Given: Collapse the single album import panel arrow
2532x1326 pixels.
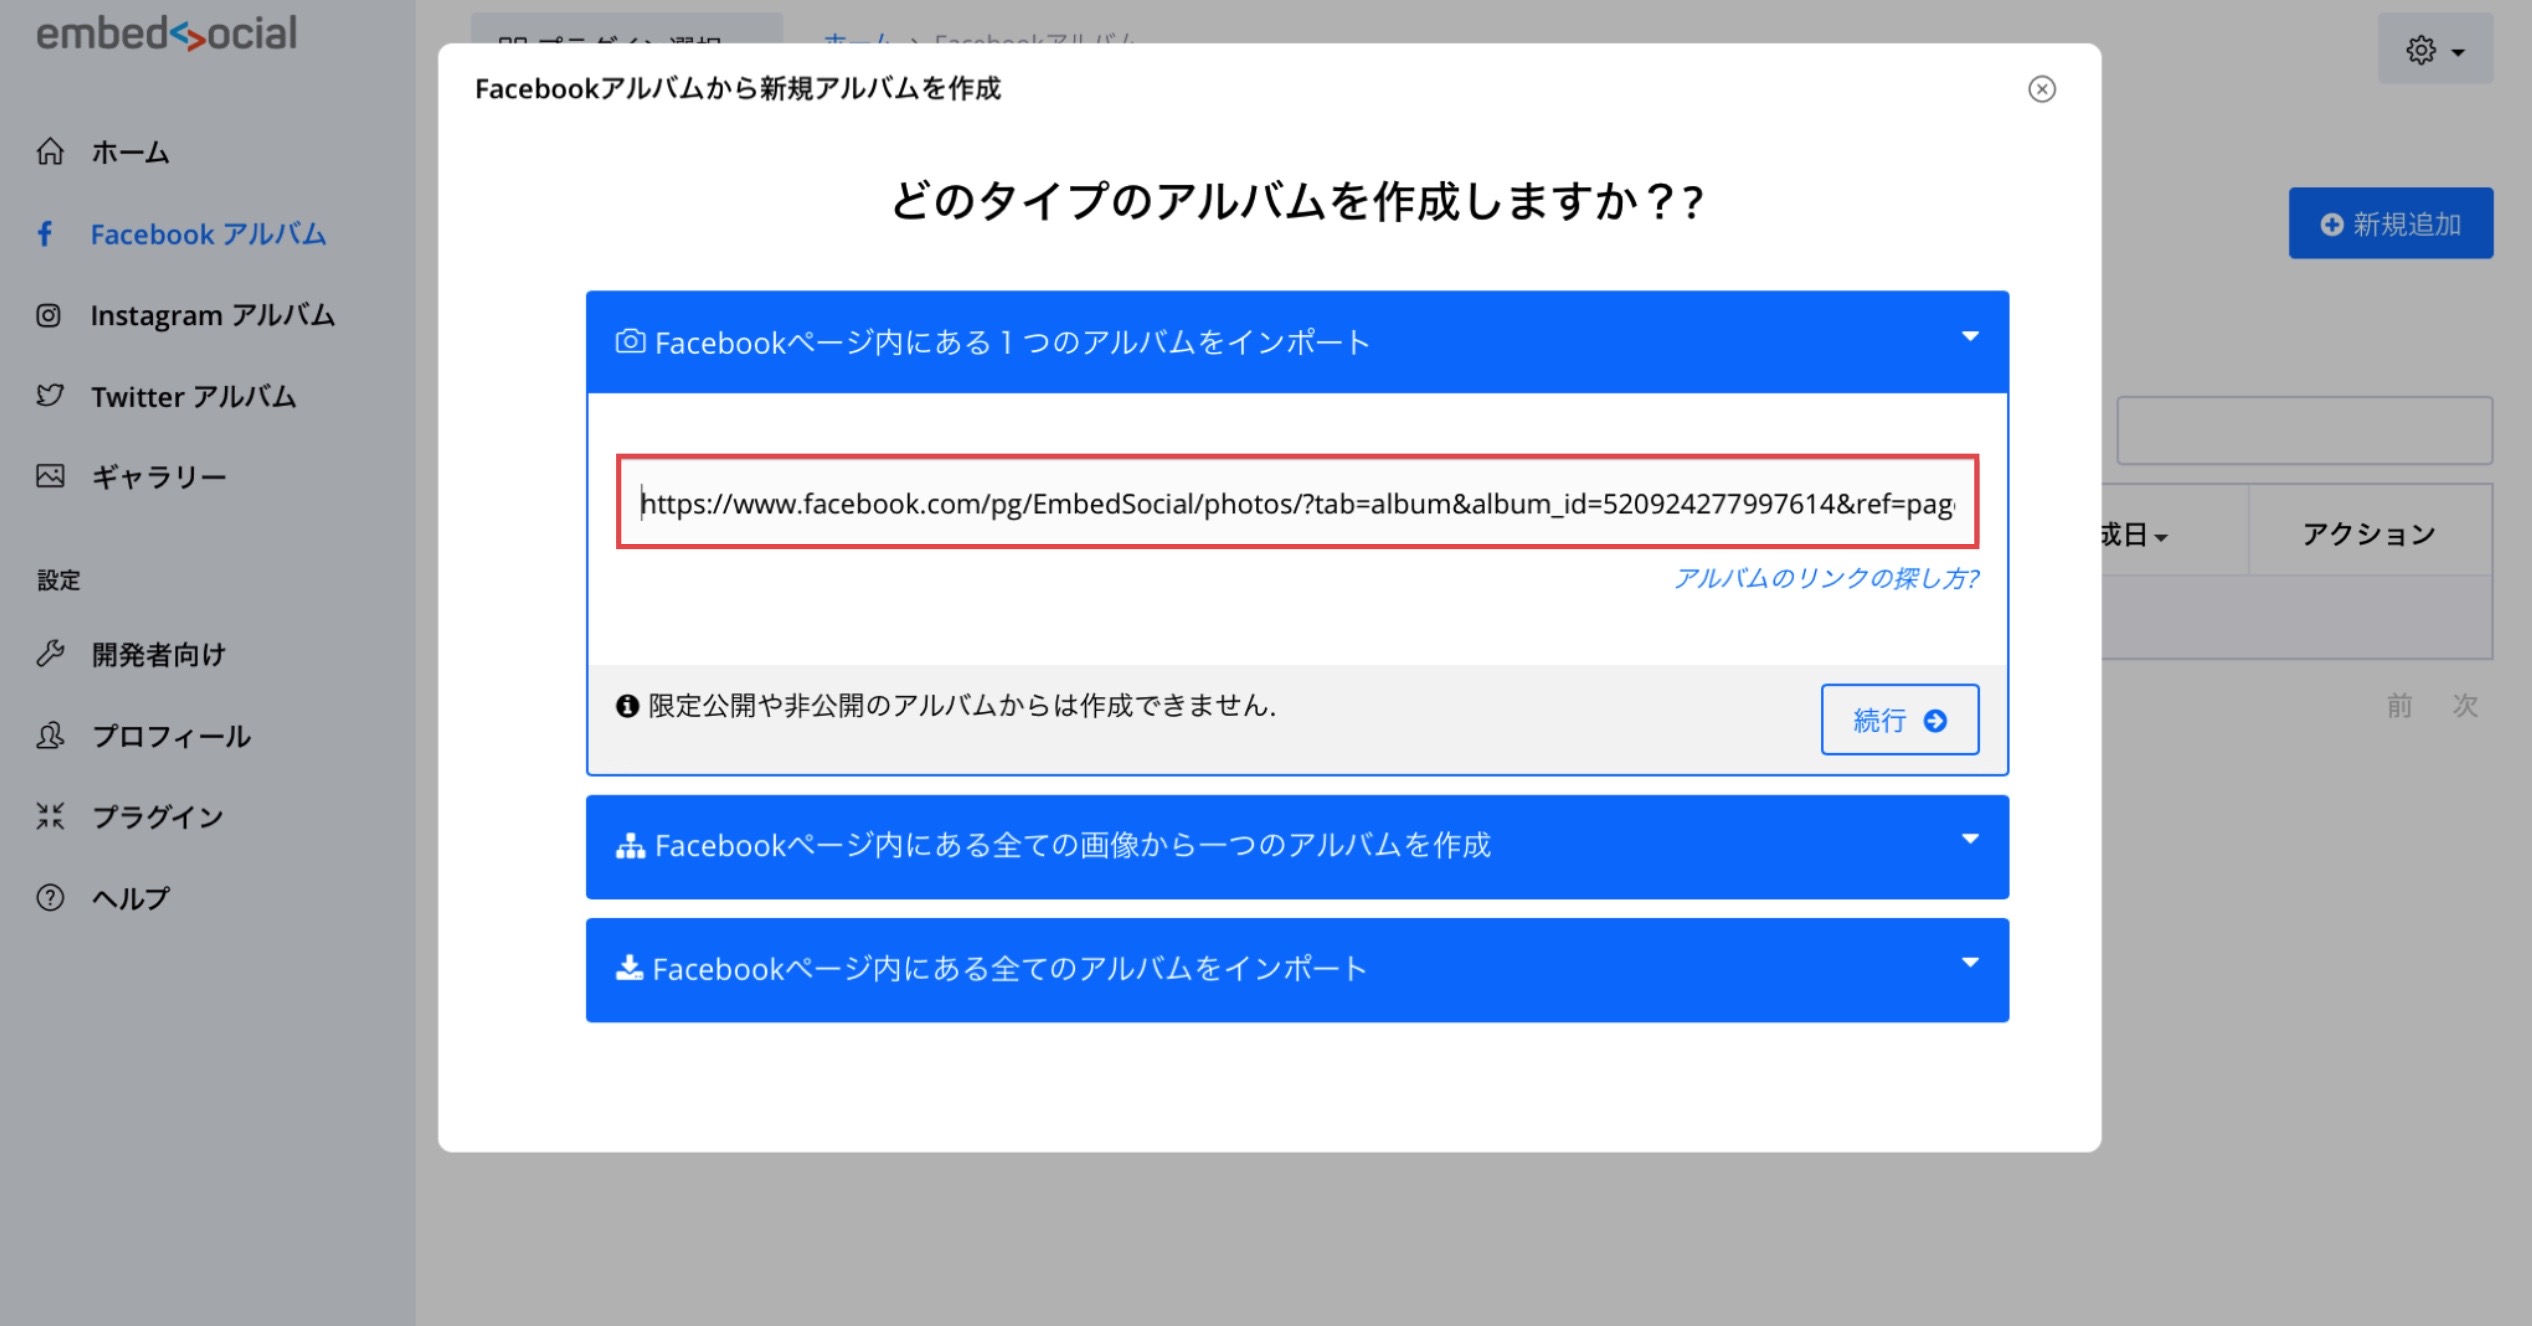Looking at the screenshot, I should (1970, 337).
